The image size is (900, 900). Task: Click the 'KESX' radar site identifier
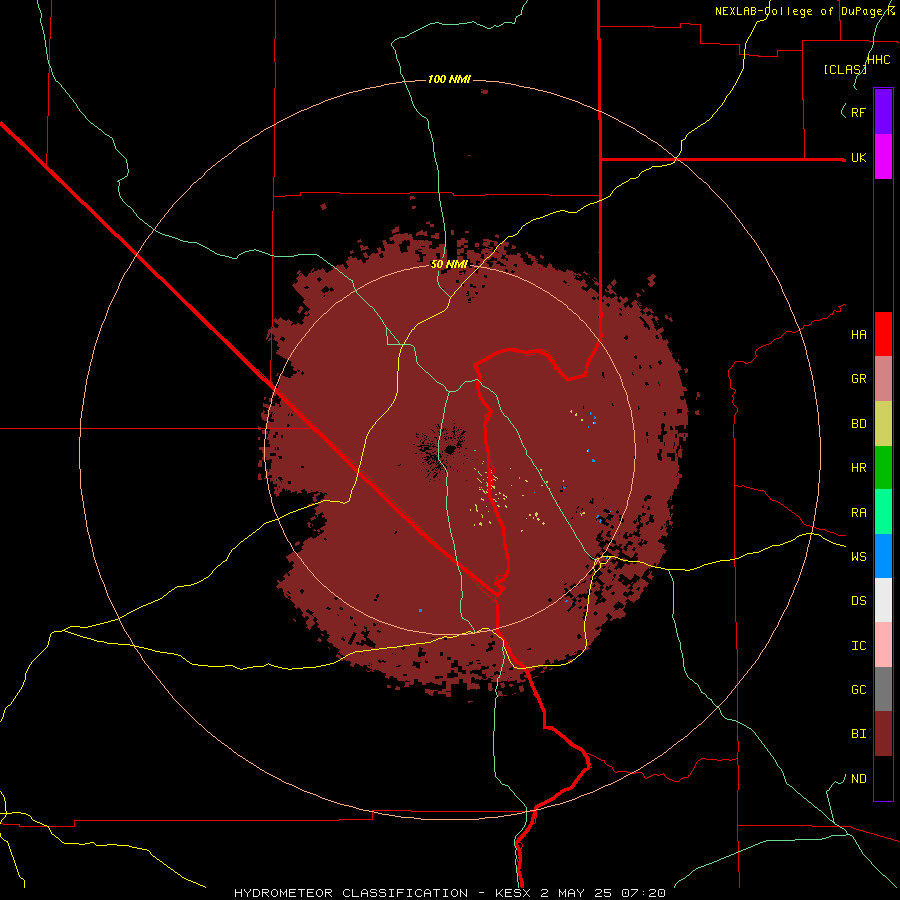click(515, 893)
